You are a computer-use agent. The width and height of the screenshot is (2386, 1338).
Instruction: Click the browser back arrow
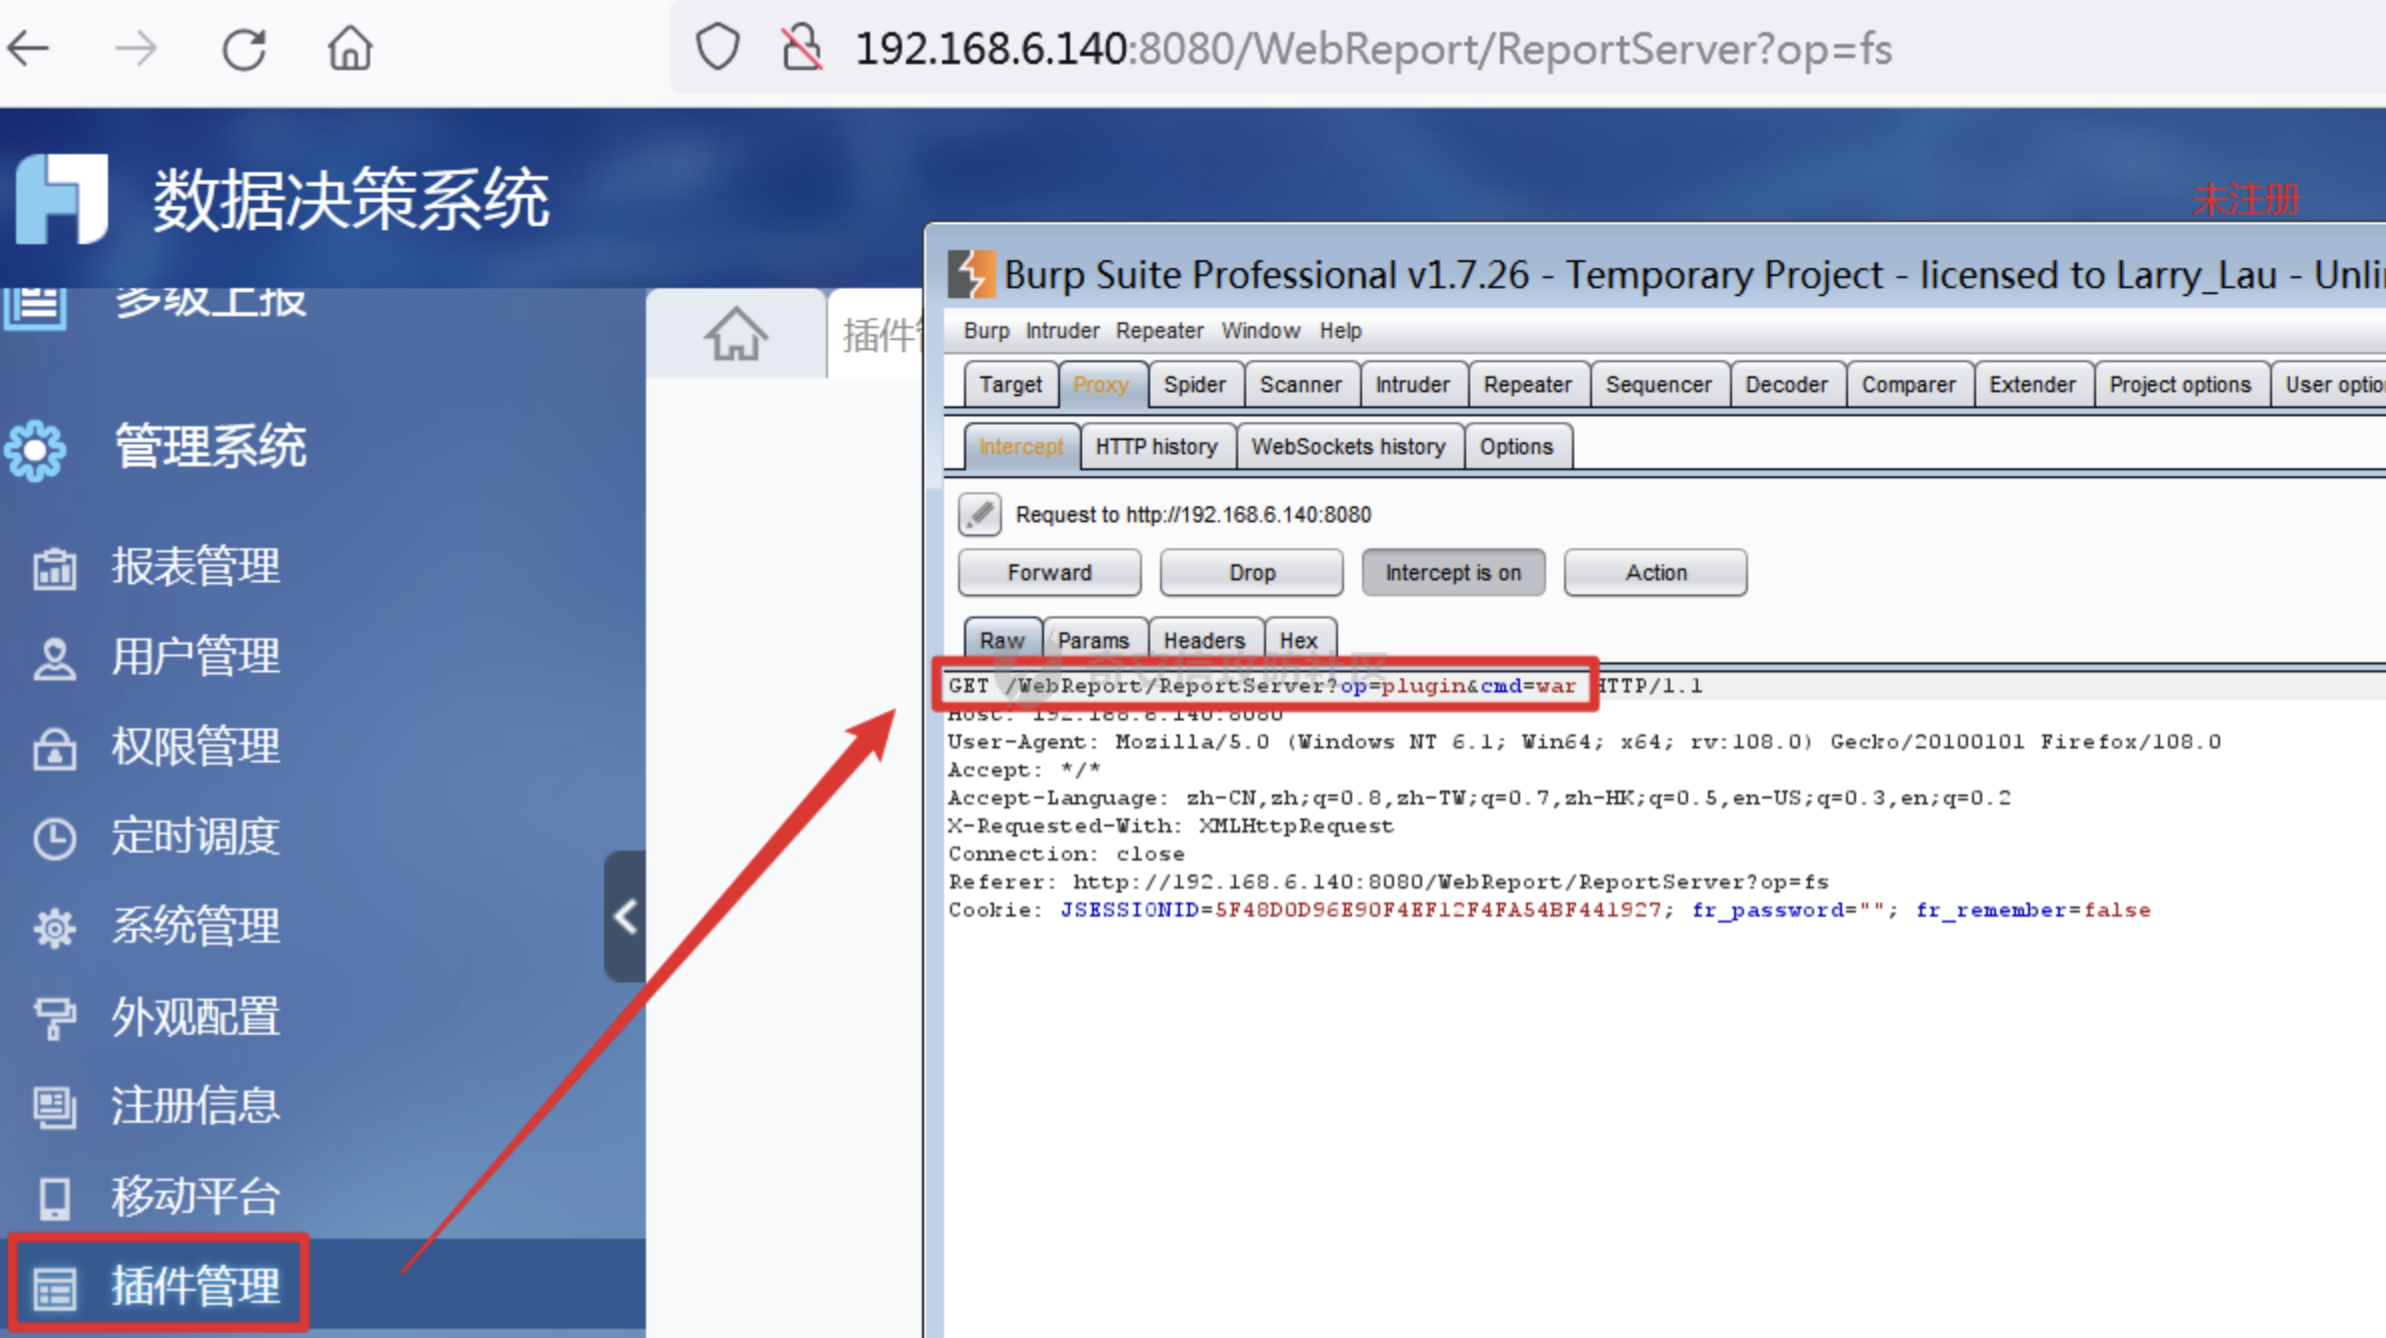point(28,48)
